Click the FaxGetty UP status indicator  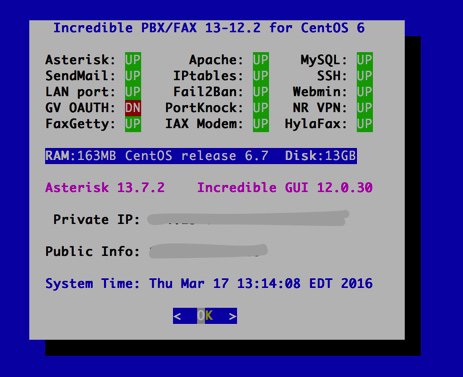point(133,124)
